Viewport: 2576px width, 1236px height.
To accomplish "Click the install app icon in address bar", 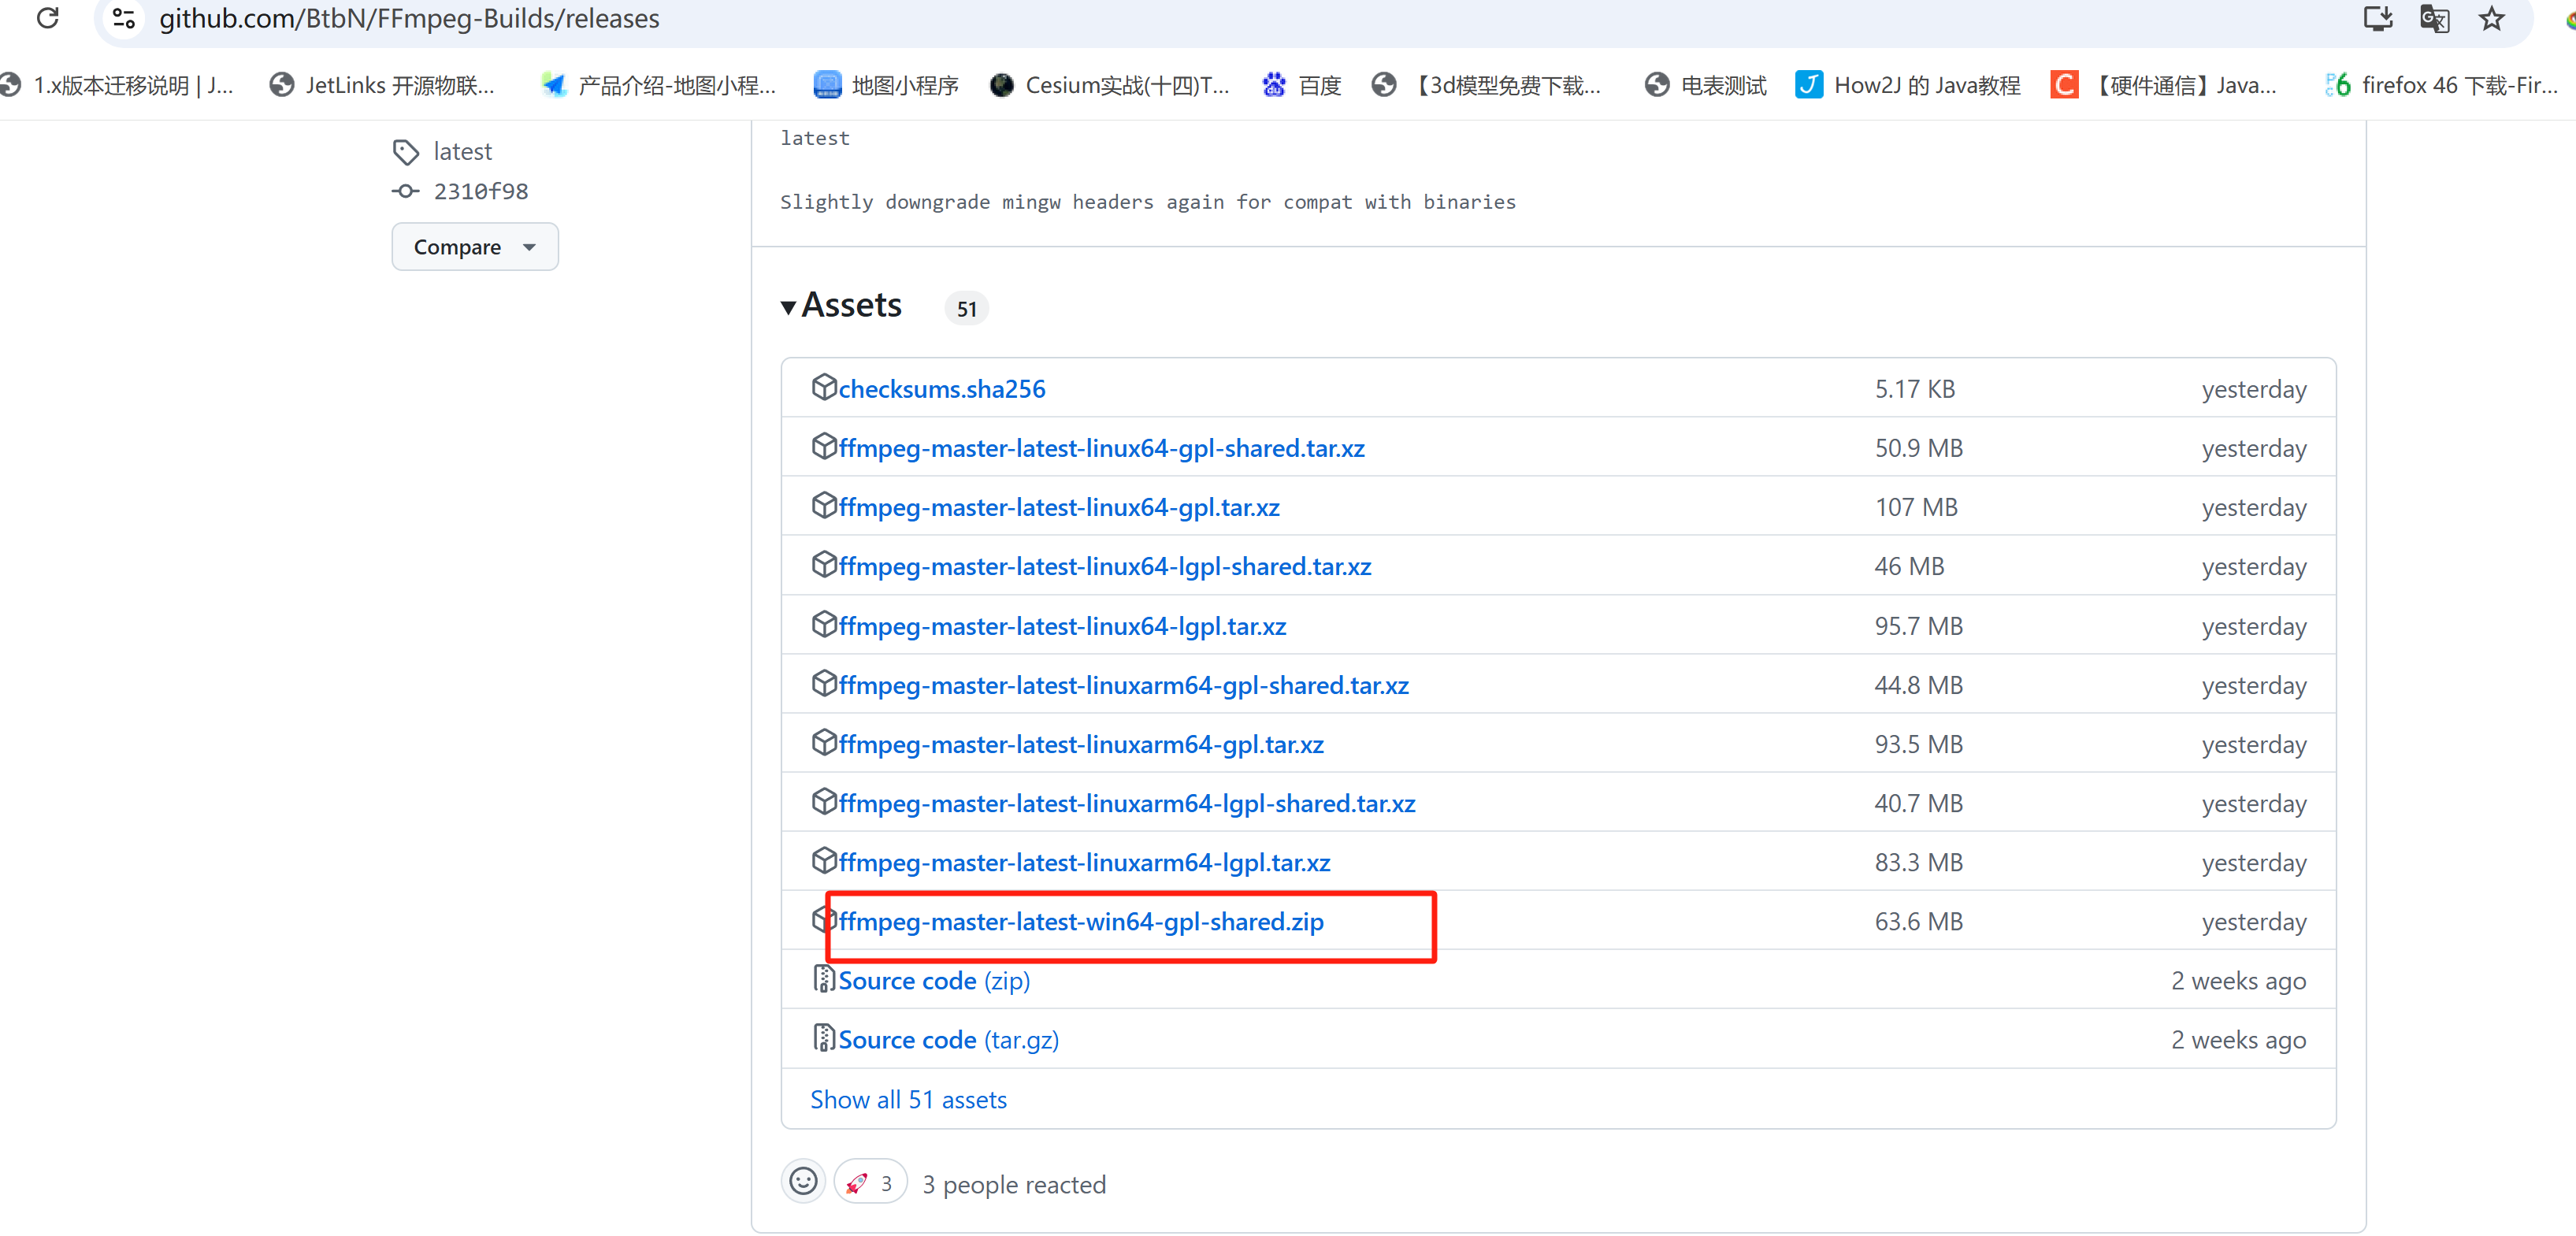I will point(2377,18).
